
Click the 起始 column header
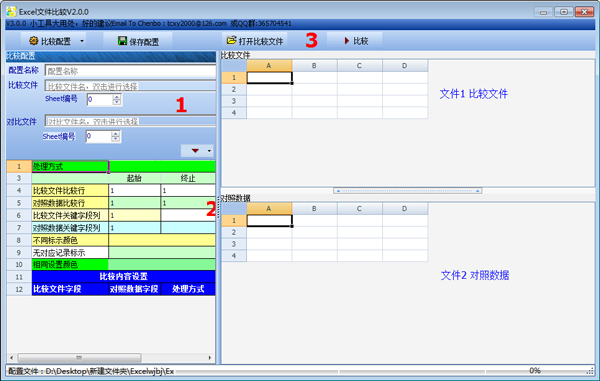(x=135, y=178)
